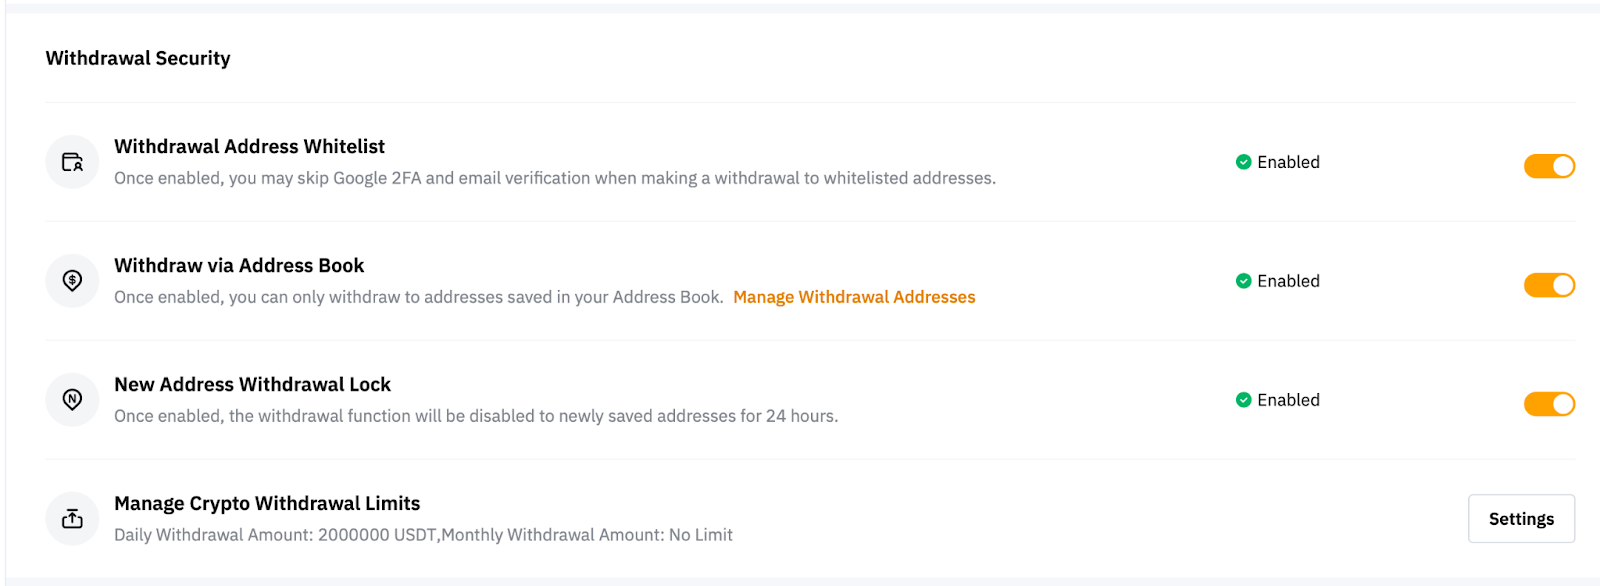The height and width of the screenshot is (586, 1600).
Task: Click the Manage Crypto Withdrawal Limits title
Action: click(x=267, y=504)
